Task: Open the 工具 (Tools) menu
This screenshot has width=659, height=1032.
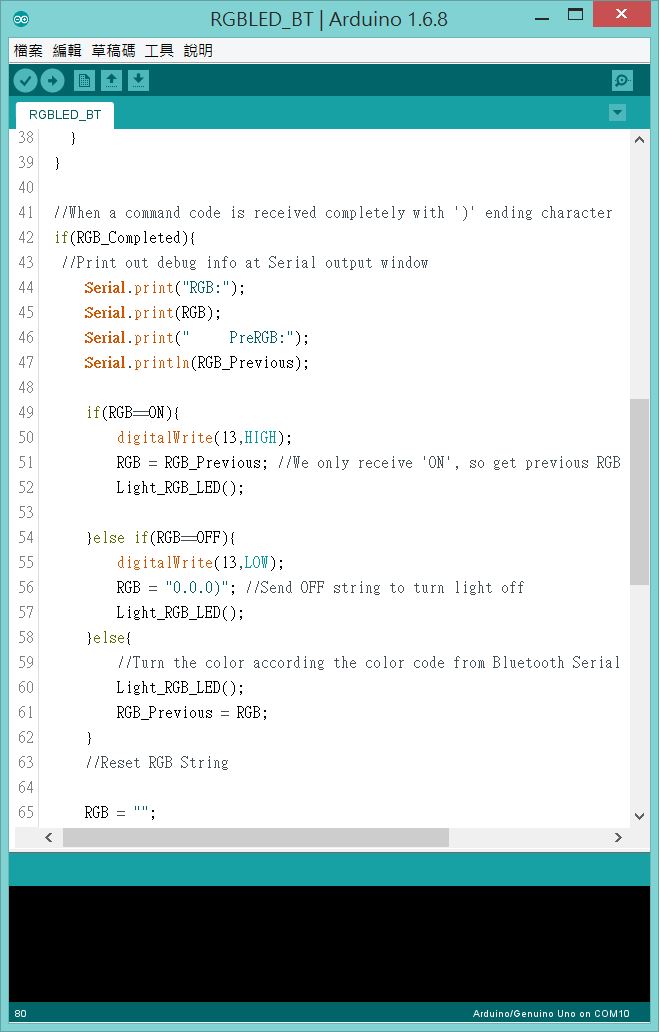Action: pos(159,51)
